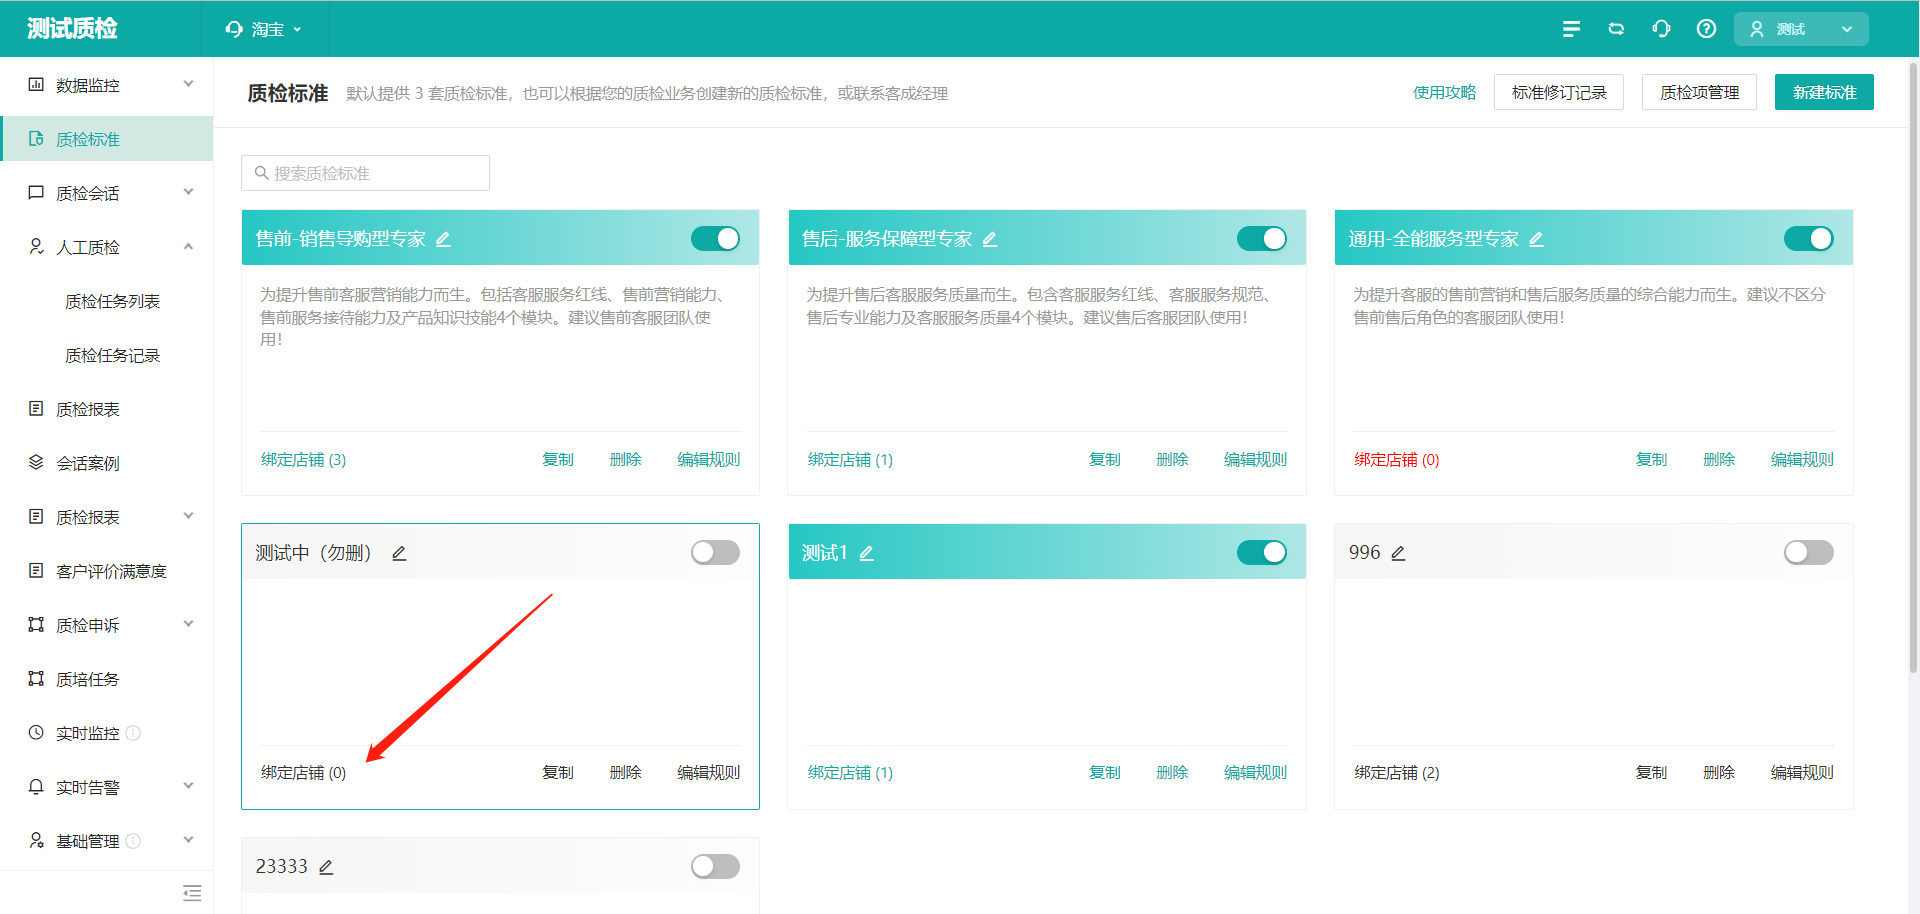Click 编辑规则 on 售前-销售导购型专家 card
This screenshot has width=1920, height=914.
tap(708, 459)
